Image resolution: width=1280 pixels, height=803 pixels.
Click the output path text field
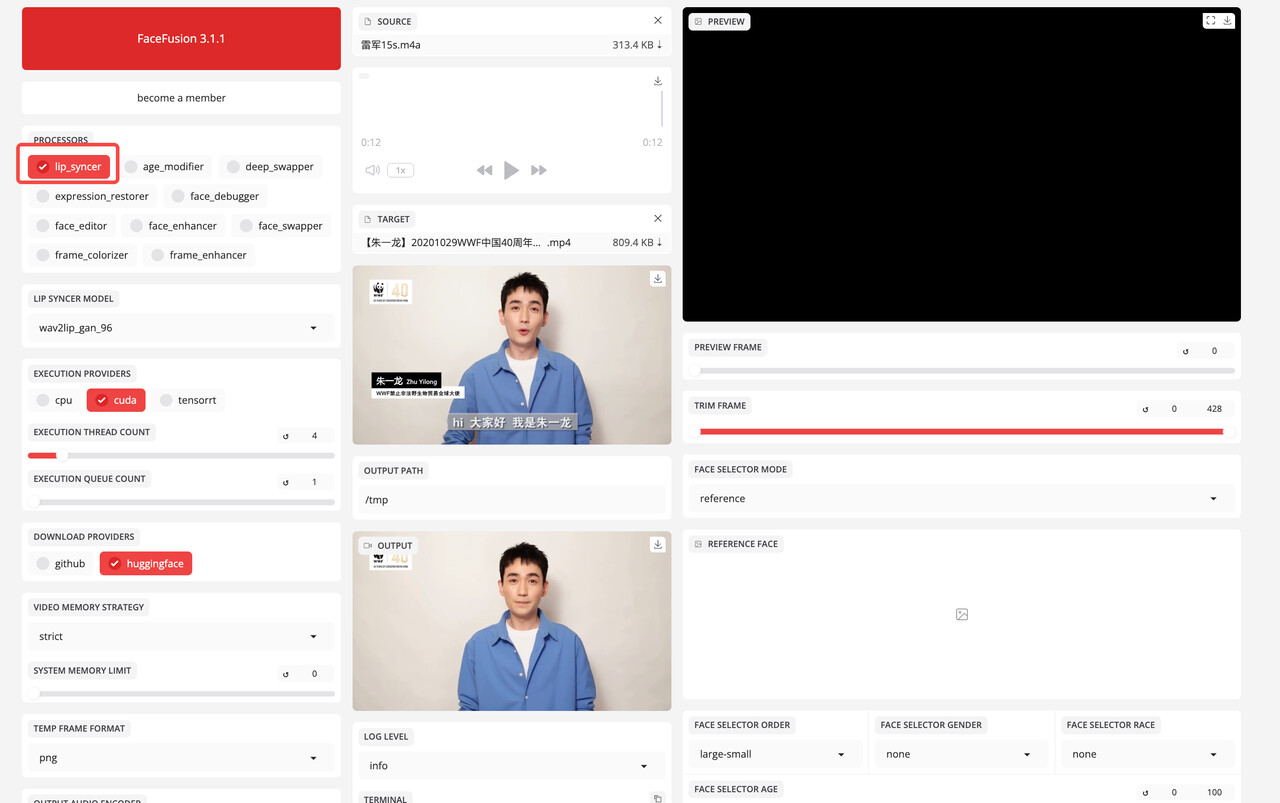coord(511,500)
